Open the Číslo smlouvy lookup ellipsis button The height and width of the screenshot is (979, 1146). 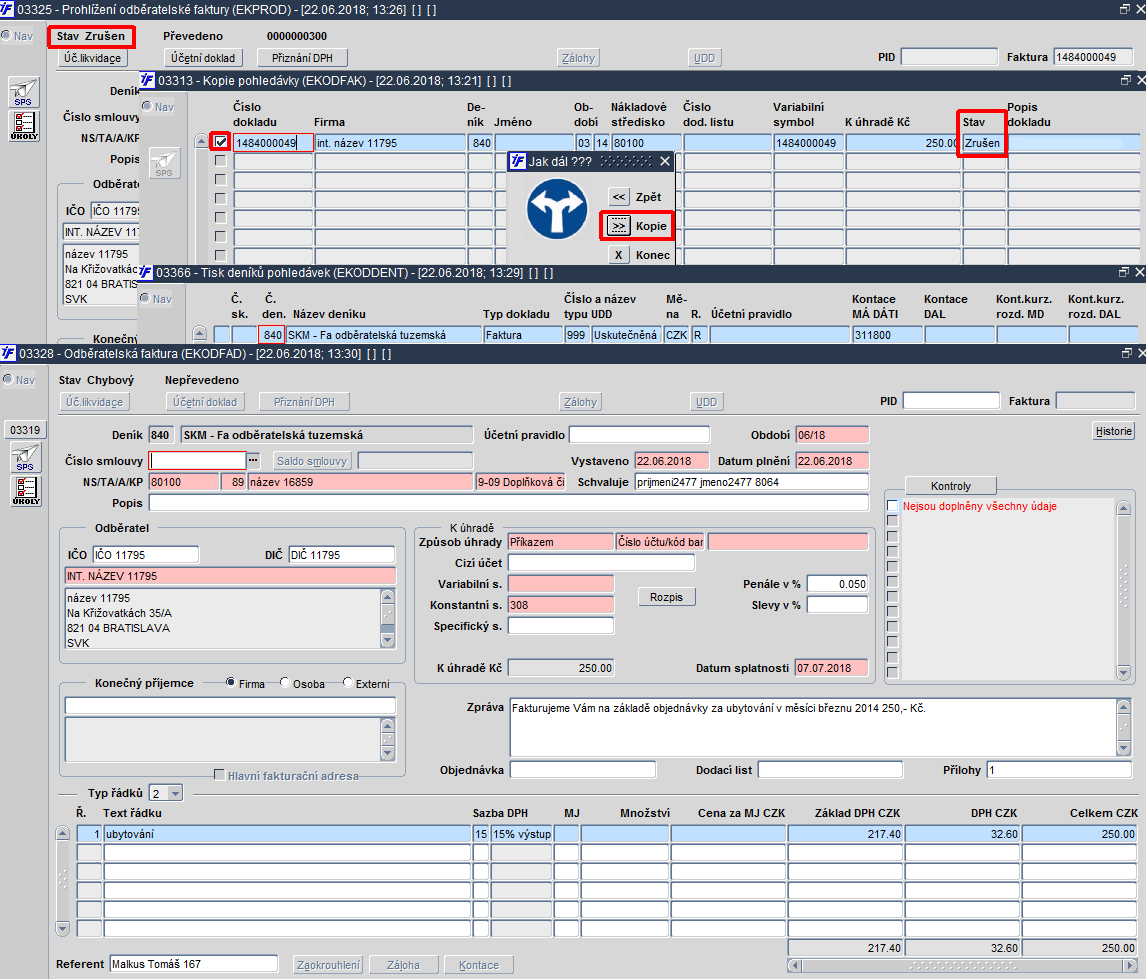click(253, 460)
